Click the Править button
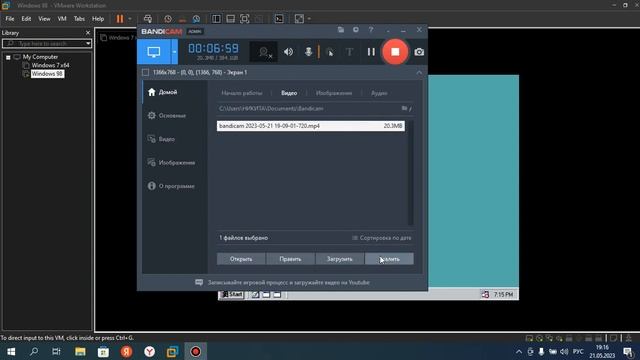 coord(290,259)
